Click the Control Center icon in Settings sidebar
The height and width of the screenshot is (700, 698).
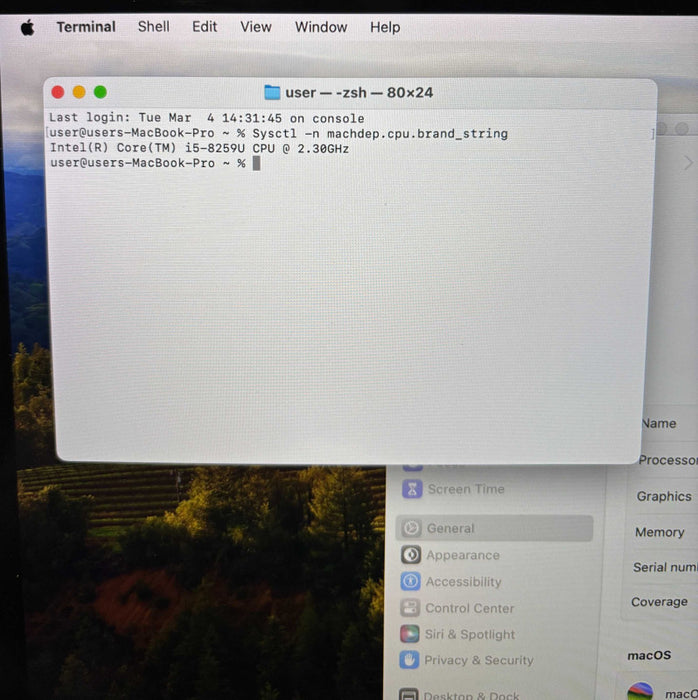(410, 608)
